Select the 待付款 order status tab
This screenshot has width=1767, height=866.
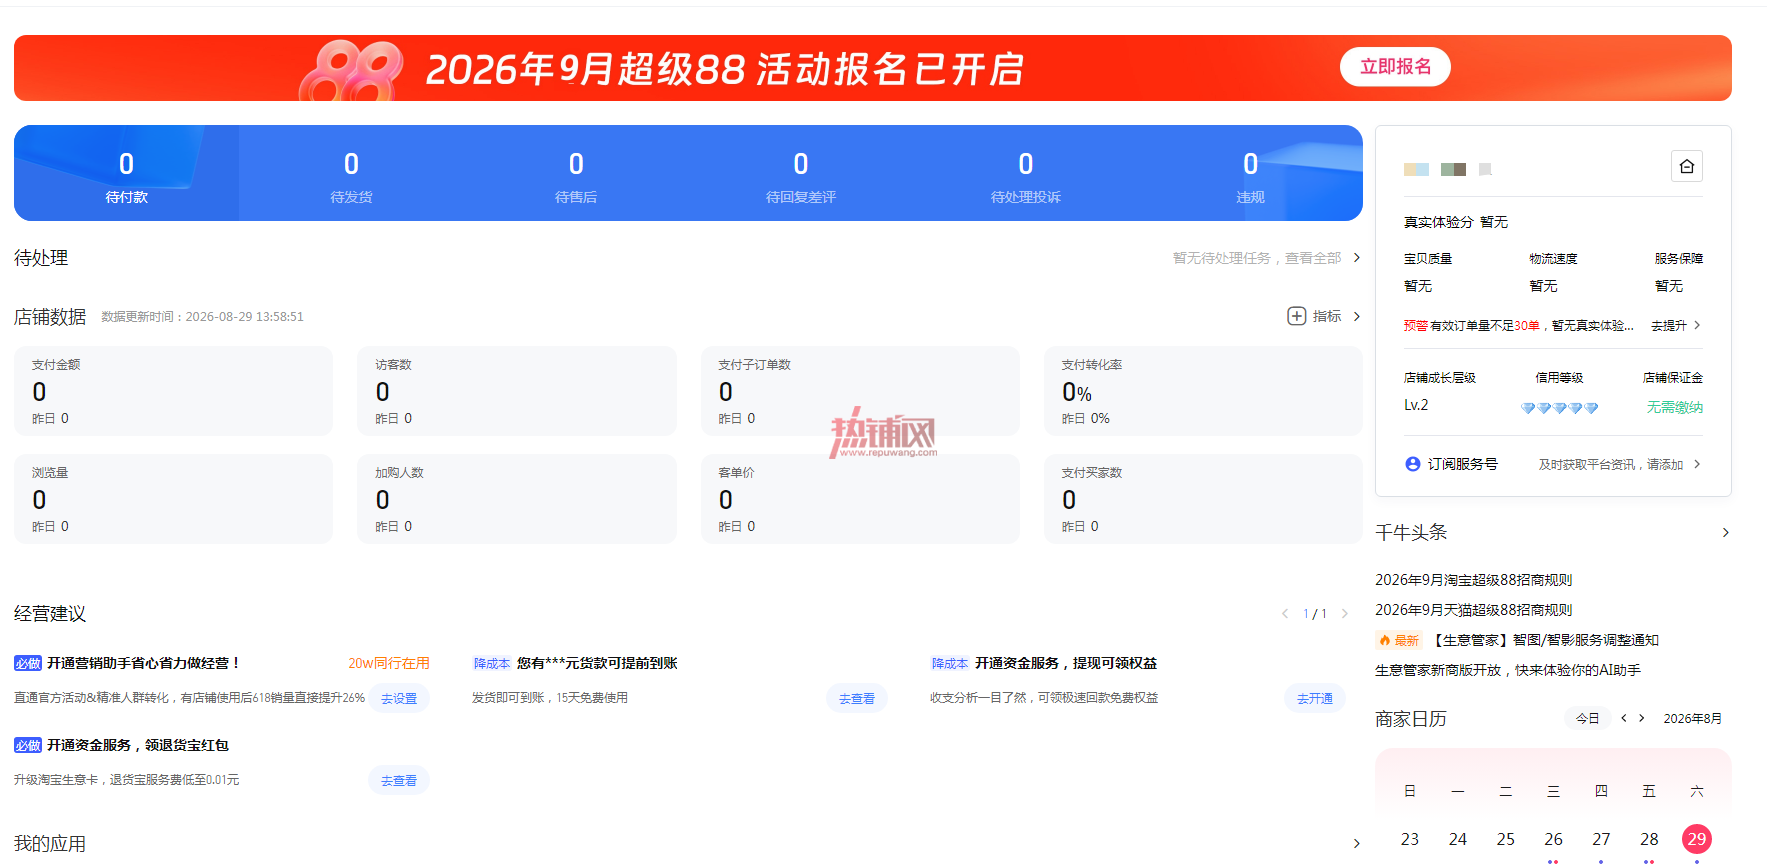pyautogui.click(x=127, y=173)
